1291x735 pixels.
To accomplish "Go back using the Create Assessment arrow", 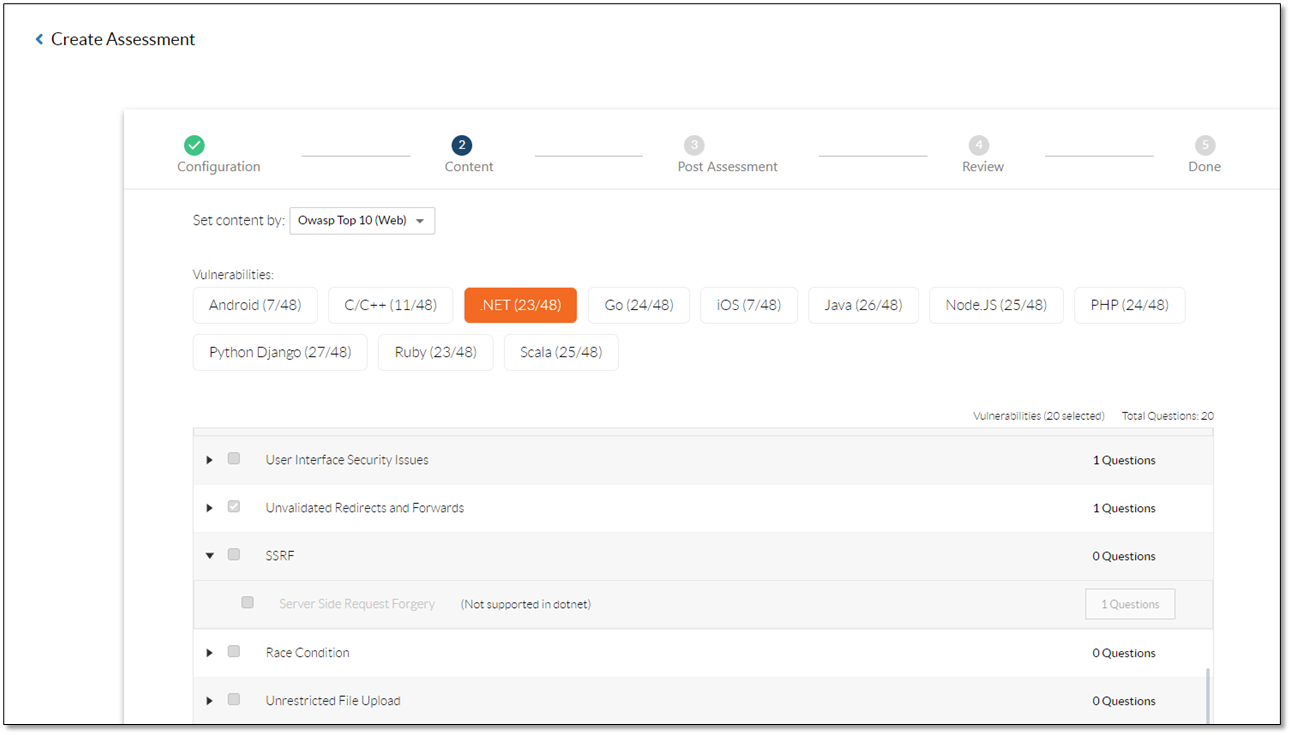I will click(x=39, y=39).
